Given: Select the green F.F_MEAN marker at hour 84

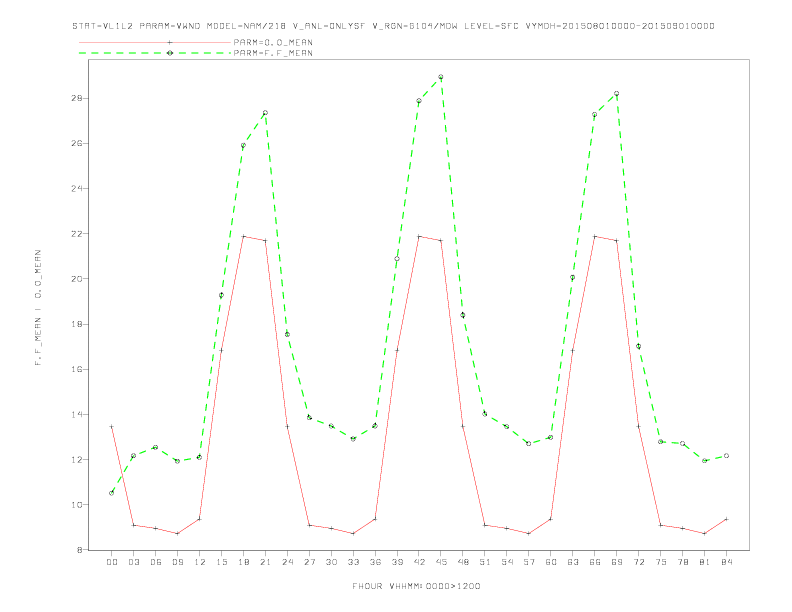Looking at the screenshot, I should click(x=726, y=456).
